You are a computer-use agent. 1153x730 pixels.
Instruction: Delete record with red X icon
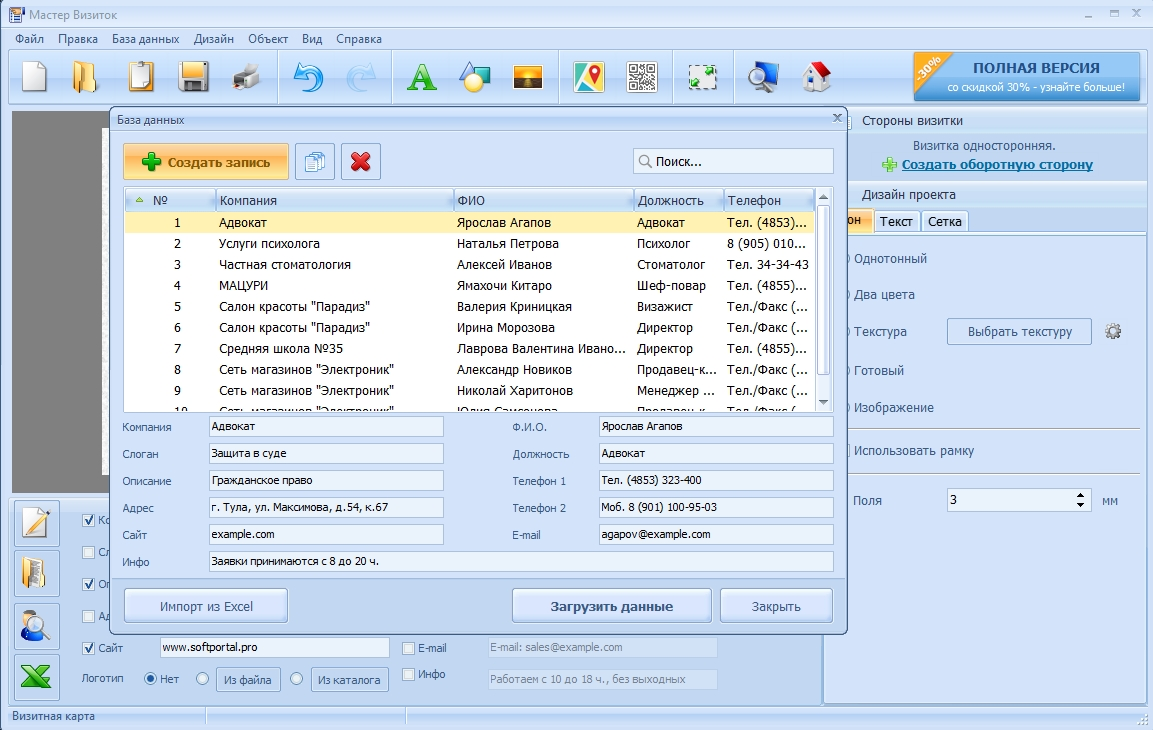tap(360, 162)
